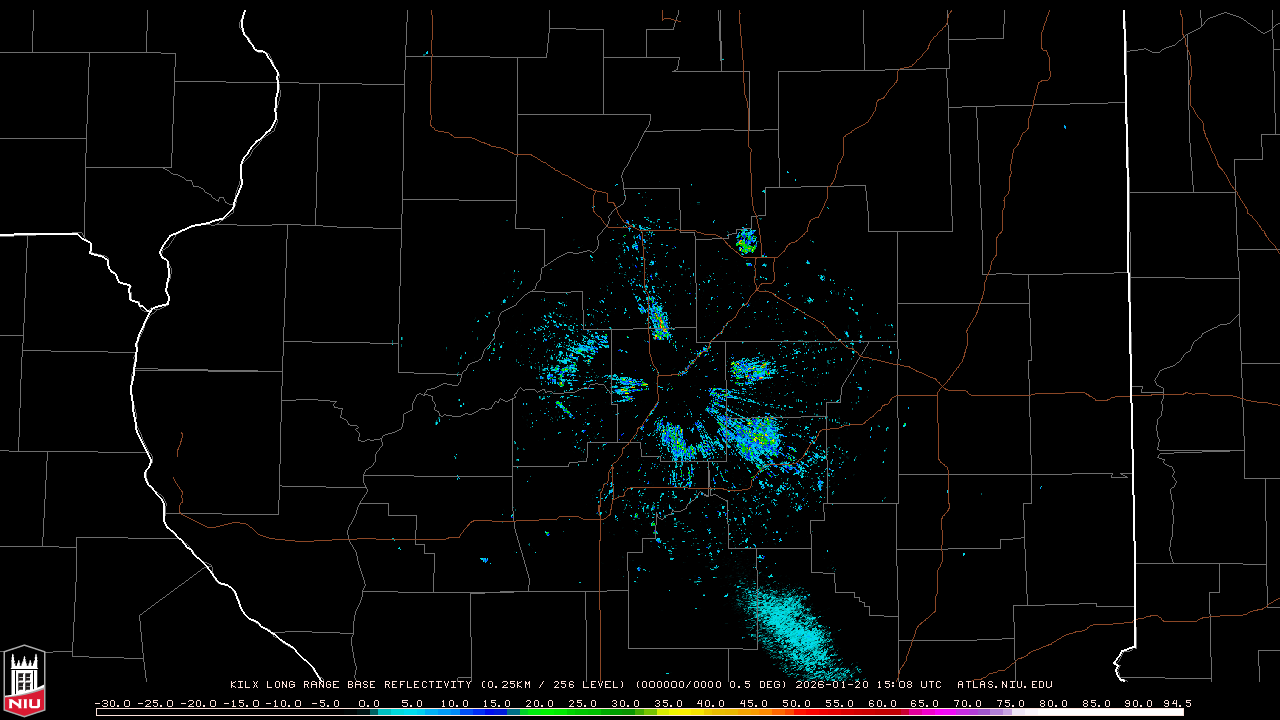Click the echo patch northeast of radar center

[x=750, y=370]
